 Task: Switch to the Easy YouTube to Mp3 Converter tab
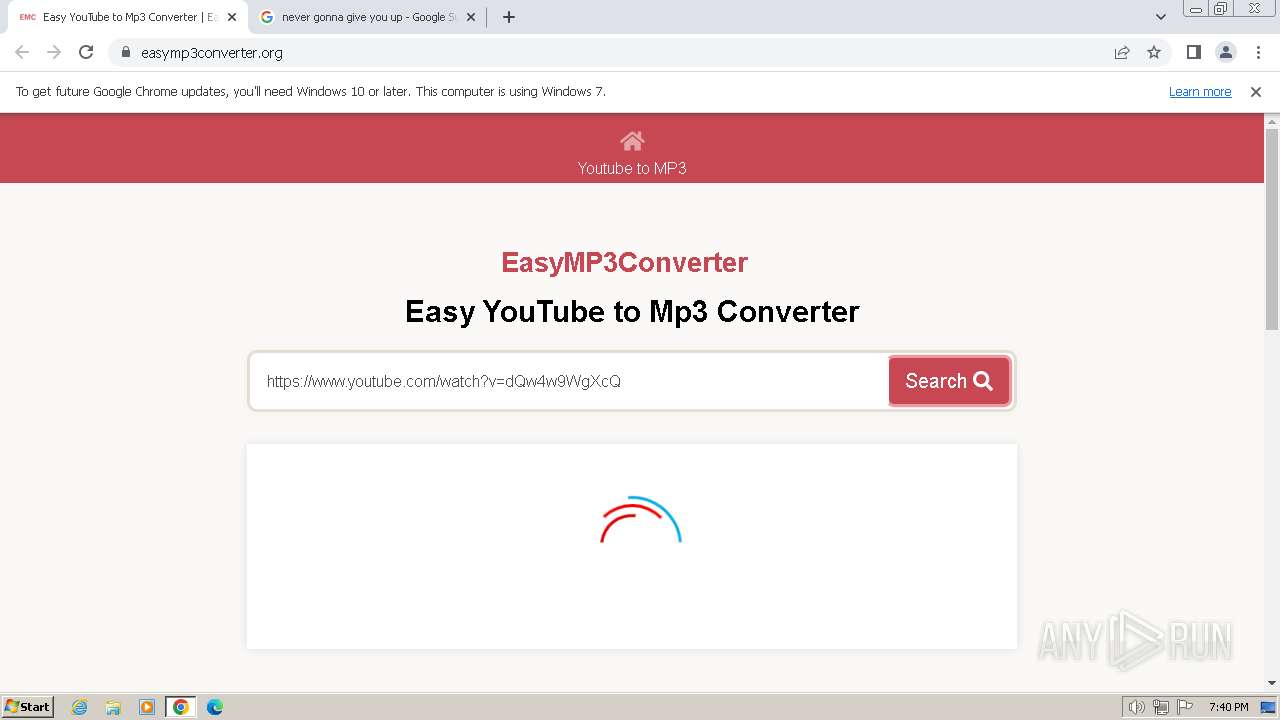tap(128, 17)
